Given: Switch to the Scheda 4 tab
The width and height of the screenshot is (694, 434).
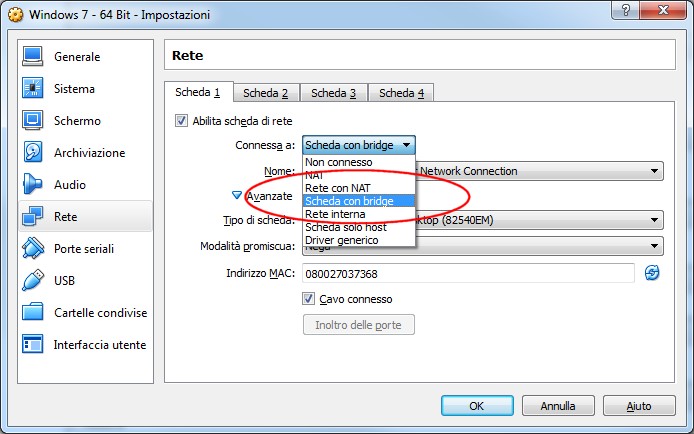Looking at the screenshot, I should point(401,93).
